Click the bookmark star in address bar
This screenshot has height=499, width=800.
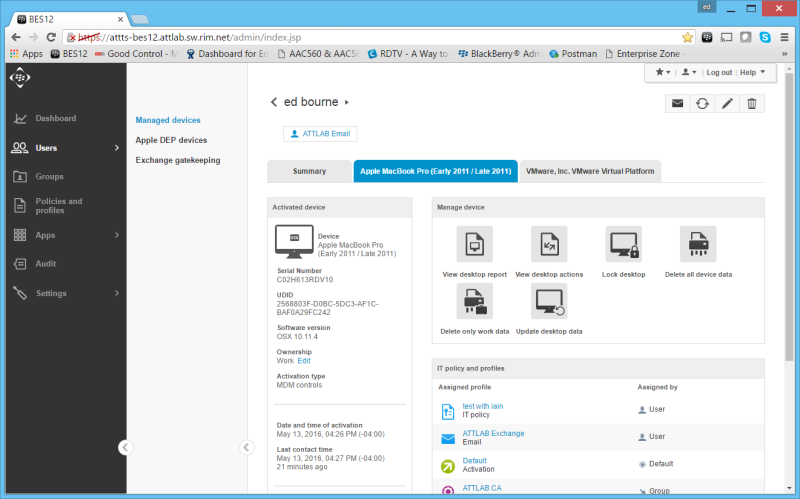coord(687,37)
